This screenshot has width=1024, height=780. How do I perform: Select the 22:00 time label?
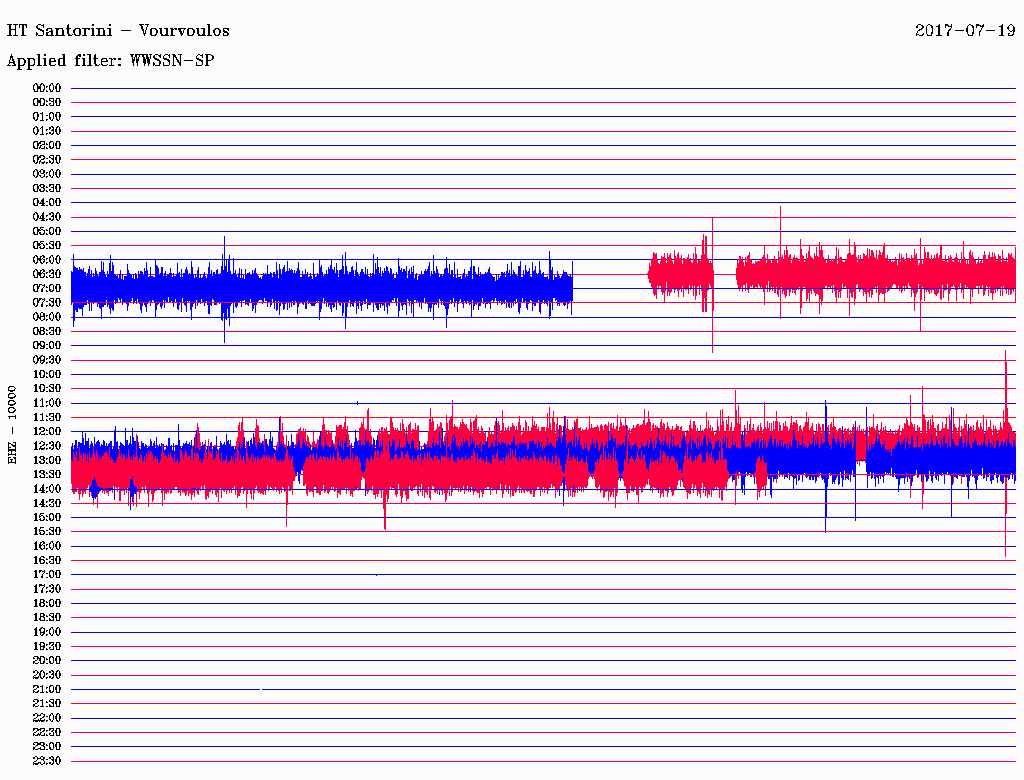tap(47, 718)
